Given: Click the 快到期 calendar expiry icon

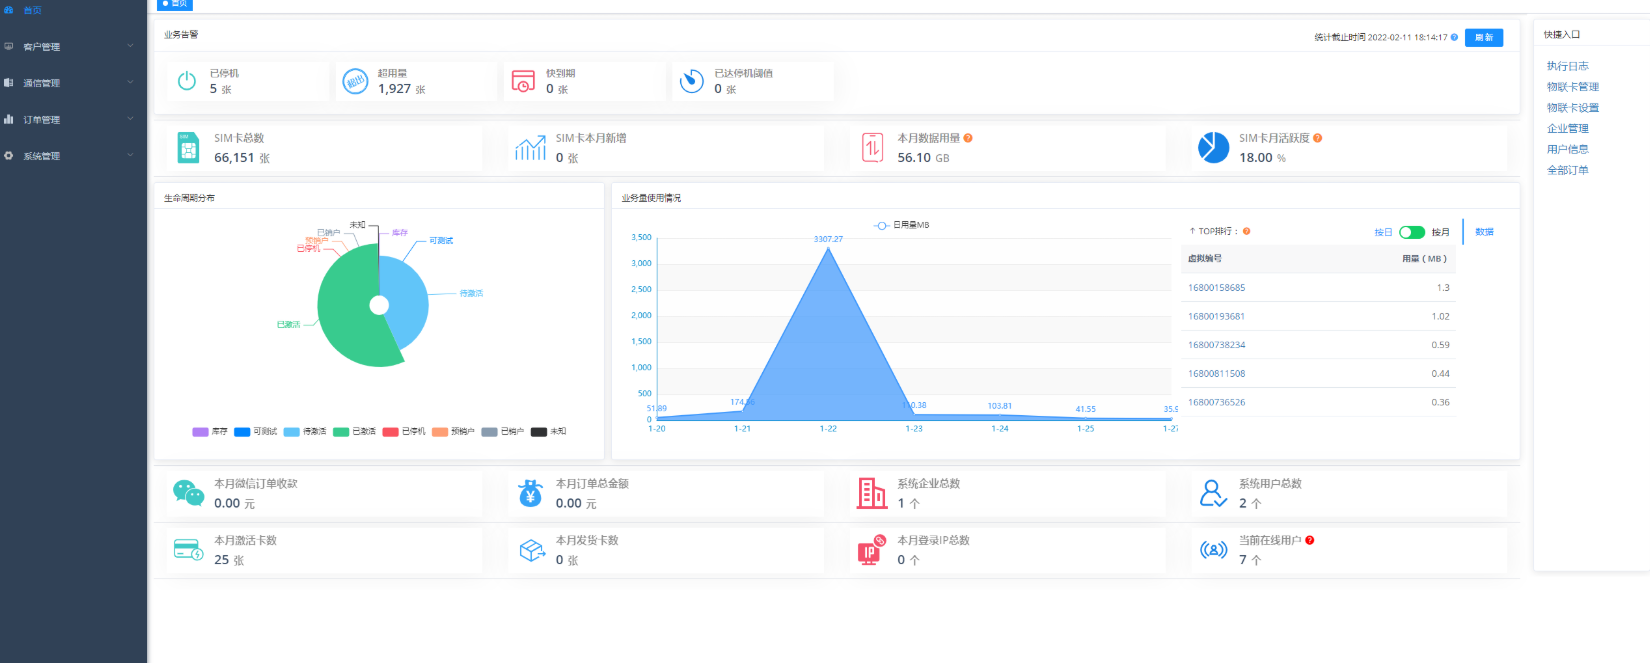Looking at the screenshot, I should (523, 81).
